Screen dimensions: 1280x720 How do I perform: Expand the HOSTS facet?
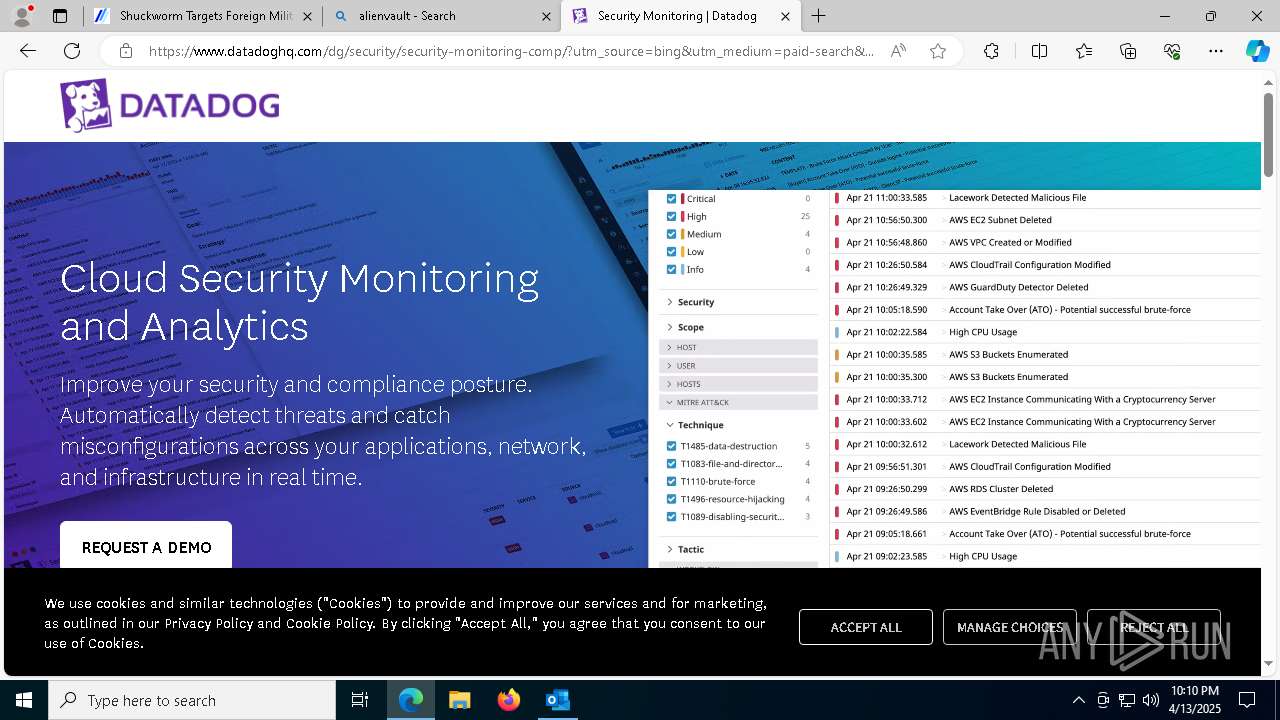[738, 384]
